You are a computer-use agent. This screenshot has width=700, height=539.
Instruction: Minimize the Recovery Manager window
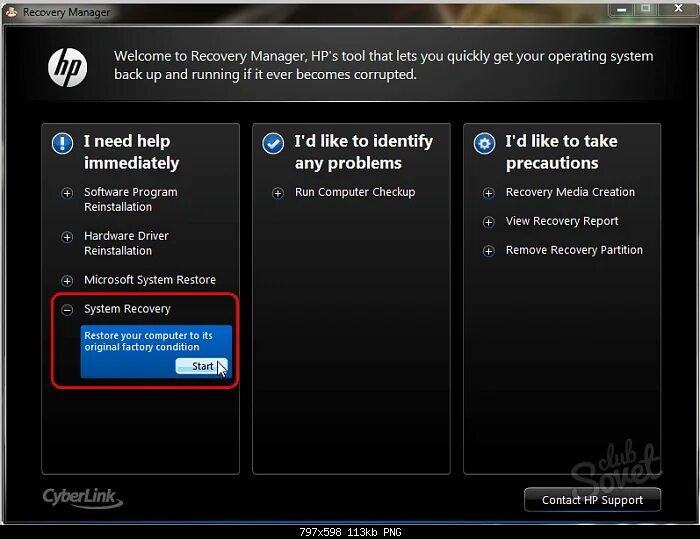tap(621, 9)
